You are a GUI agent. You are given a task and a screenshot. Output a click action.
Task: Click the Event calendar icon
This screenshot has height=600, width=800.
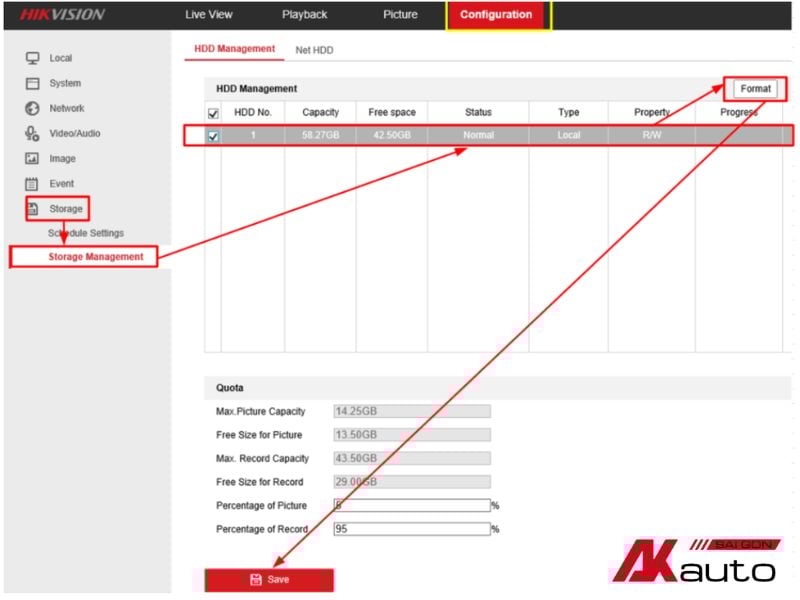pyautogui.click(x=32, y=184)
